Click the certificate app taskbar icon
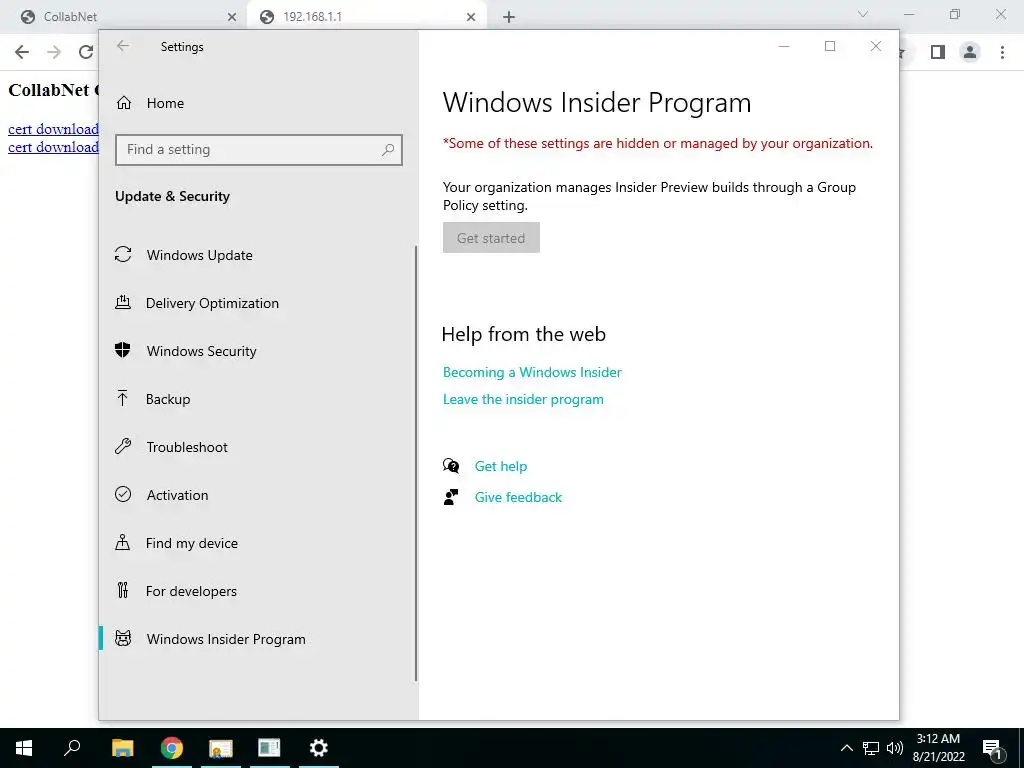The height and width of the screenshot is (768, 1024). (x=221, y=748)
